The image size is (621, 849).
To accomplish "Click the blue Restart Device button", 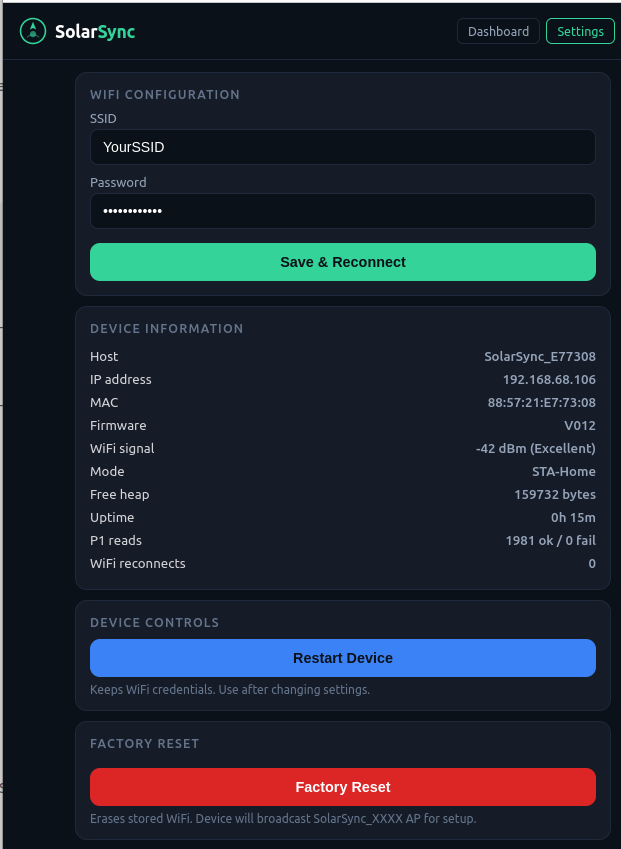I will click(342, 658).
